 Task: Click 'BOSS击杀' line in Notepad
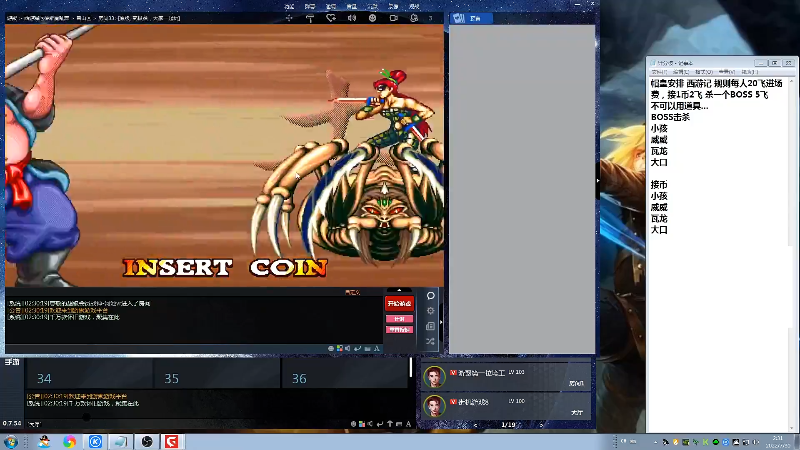[x=670, y=117]
